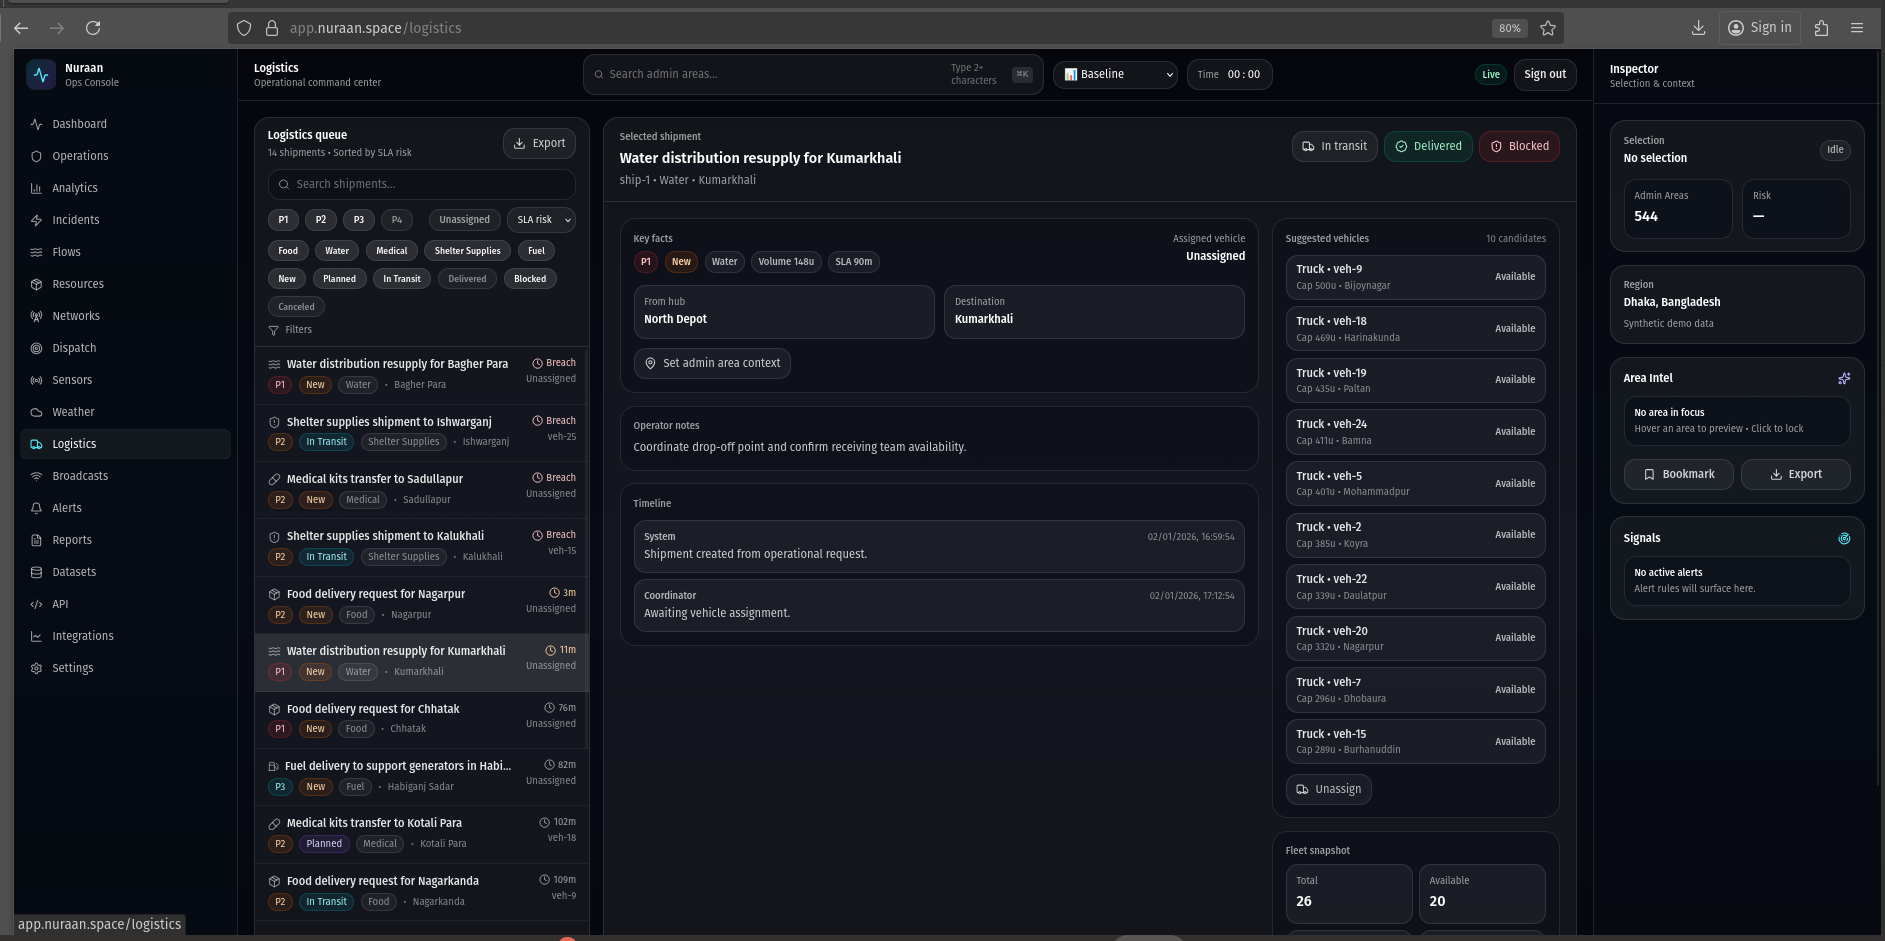Image resolution: width=1885 pixels, height=941 pixels.
Task: Go to Dispatch in the sidebar
Action: click(x=74, y=348)
